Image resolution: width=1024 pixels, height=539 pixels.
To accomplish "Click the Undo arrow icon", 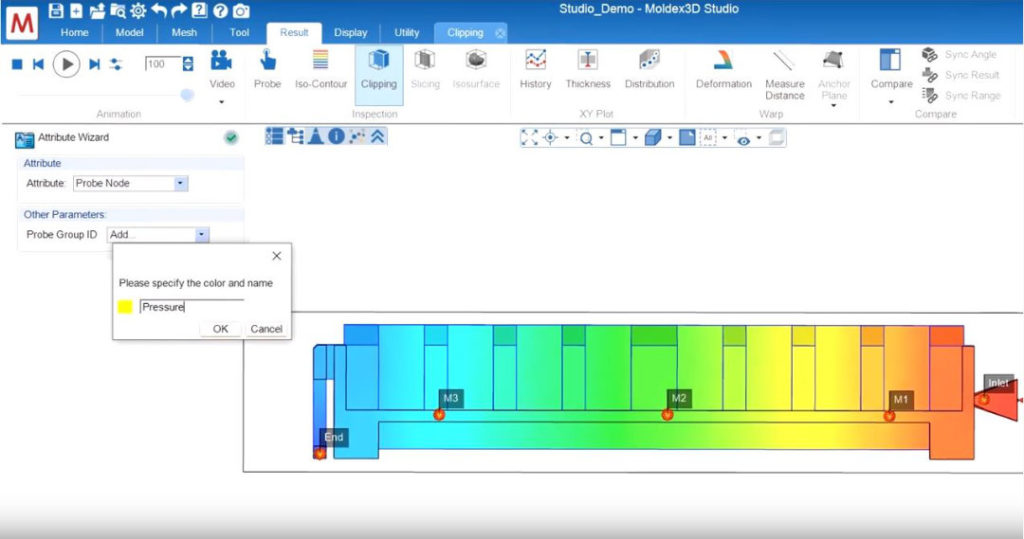I will [x=159, y=10].
